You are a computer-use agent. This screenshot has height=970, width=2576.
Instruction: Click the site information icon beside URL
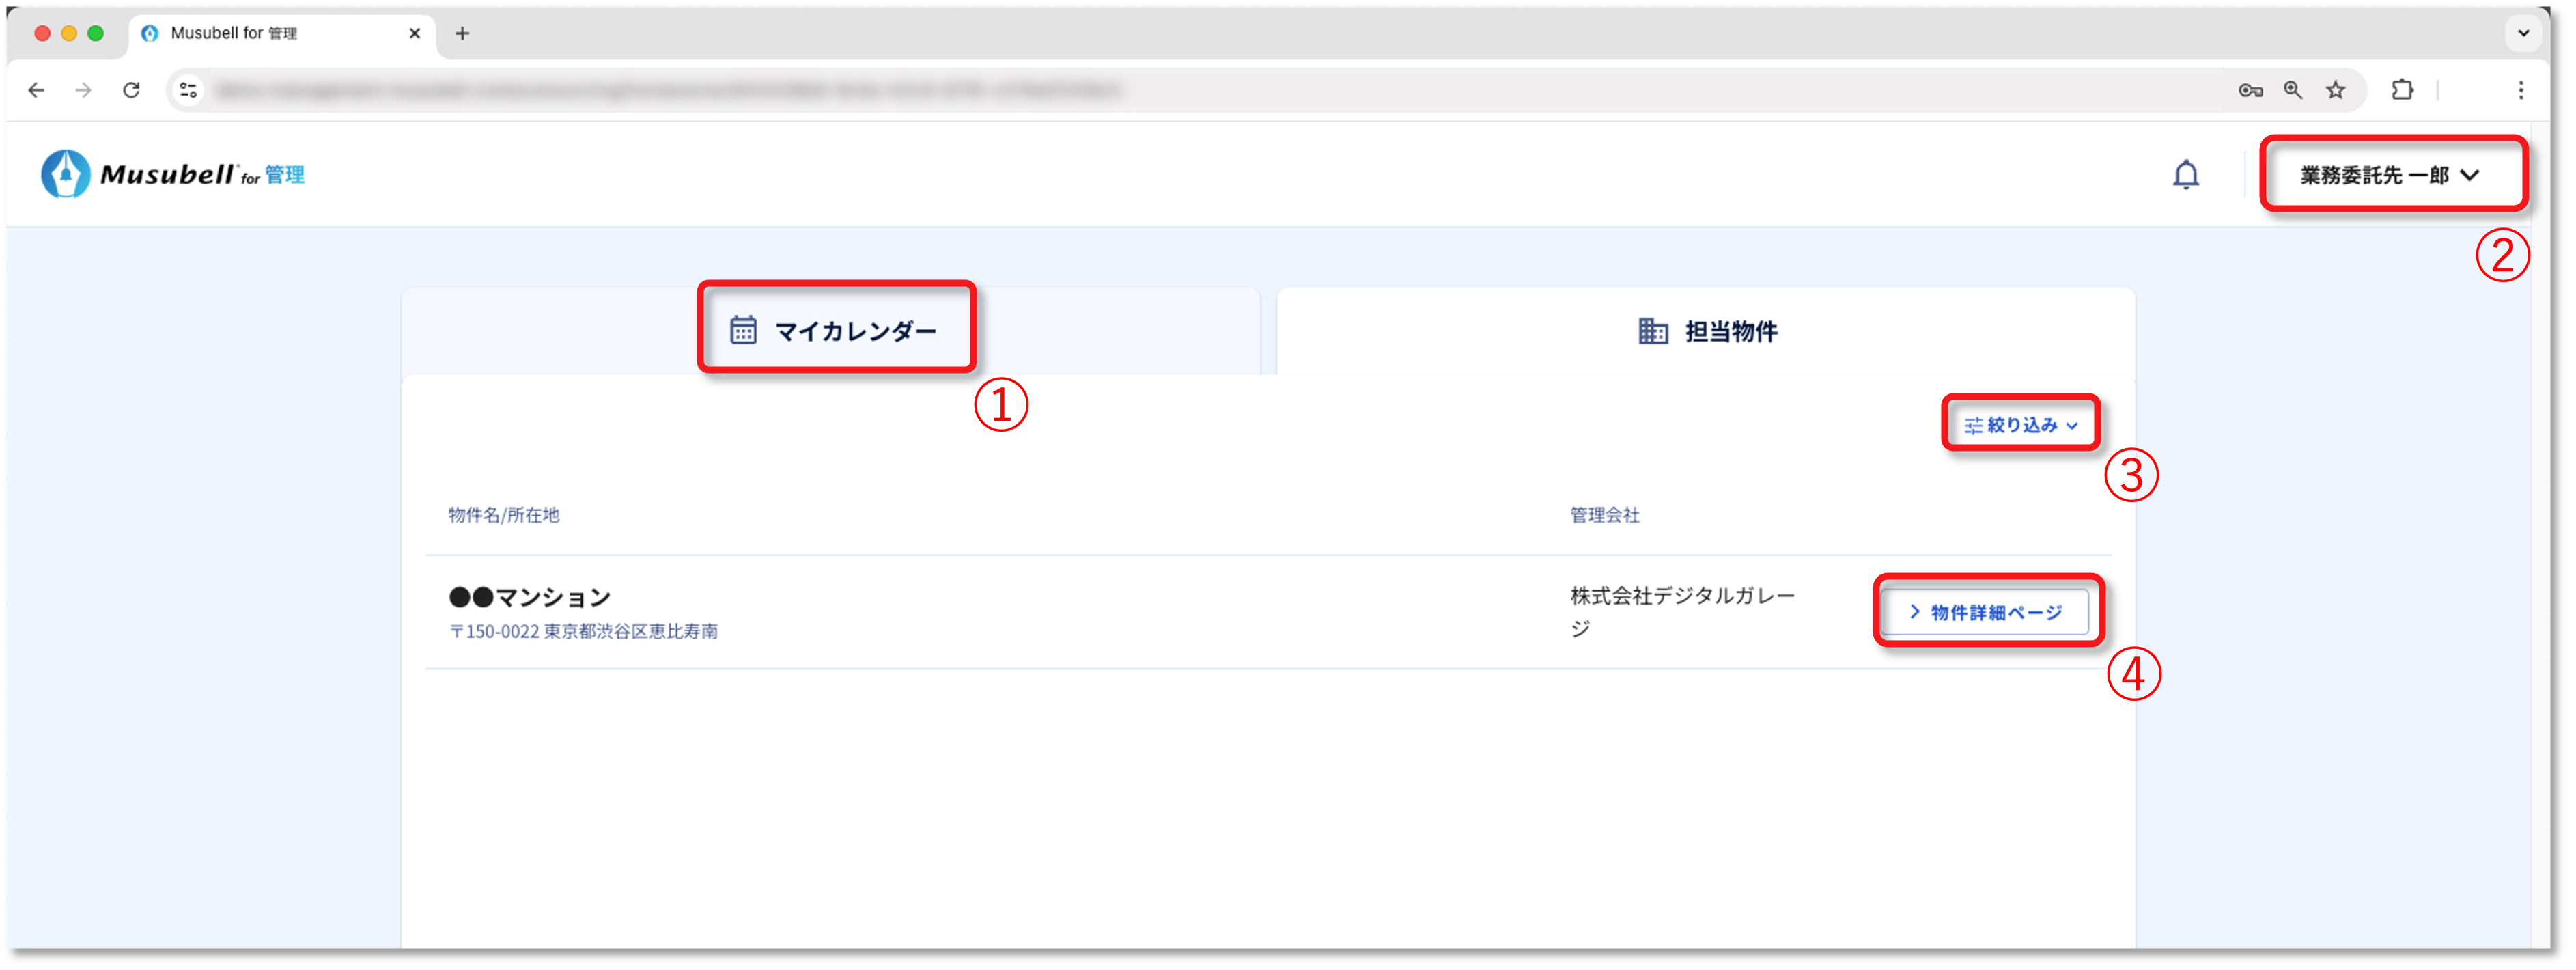point(188,91)
